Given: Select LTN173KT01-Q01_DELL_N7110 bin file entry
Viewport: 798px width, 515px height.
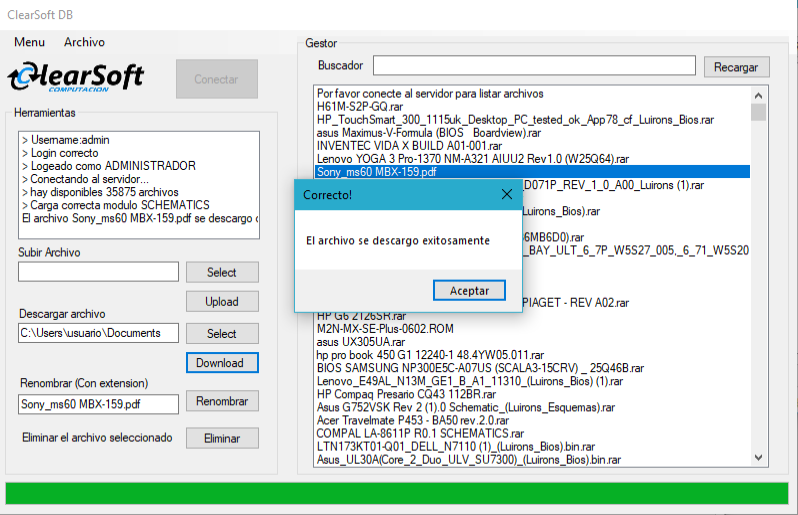Looking at the screenshot, I should [455, 447].
